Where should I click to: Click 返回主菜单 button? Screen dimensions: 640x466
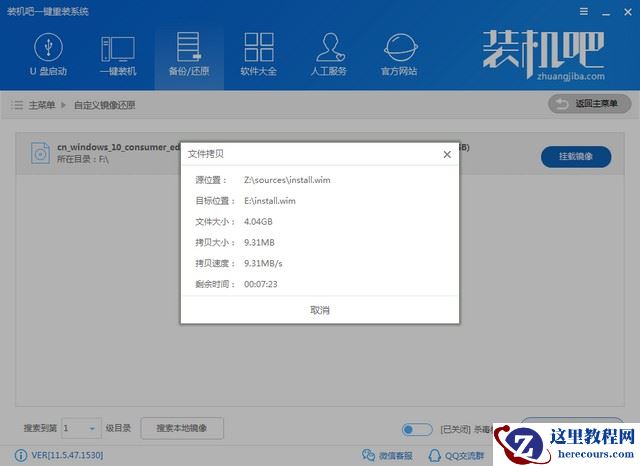pyautogui.click(x=589, y=104)
